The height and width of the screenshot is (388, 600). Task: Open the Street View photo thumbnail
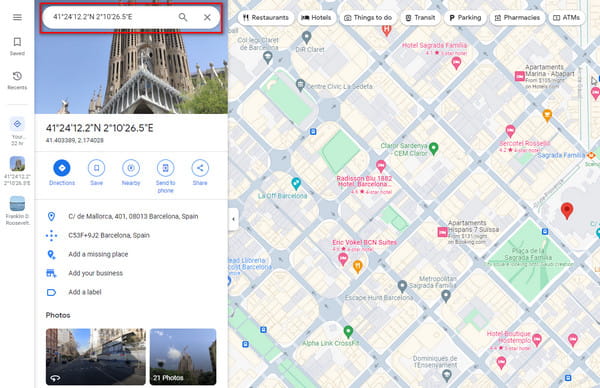click(x=96, y=357)
